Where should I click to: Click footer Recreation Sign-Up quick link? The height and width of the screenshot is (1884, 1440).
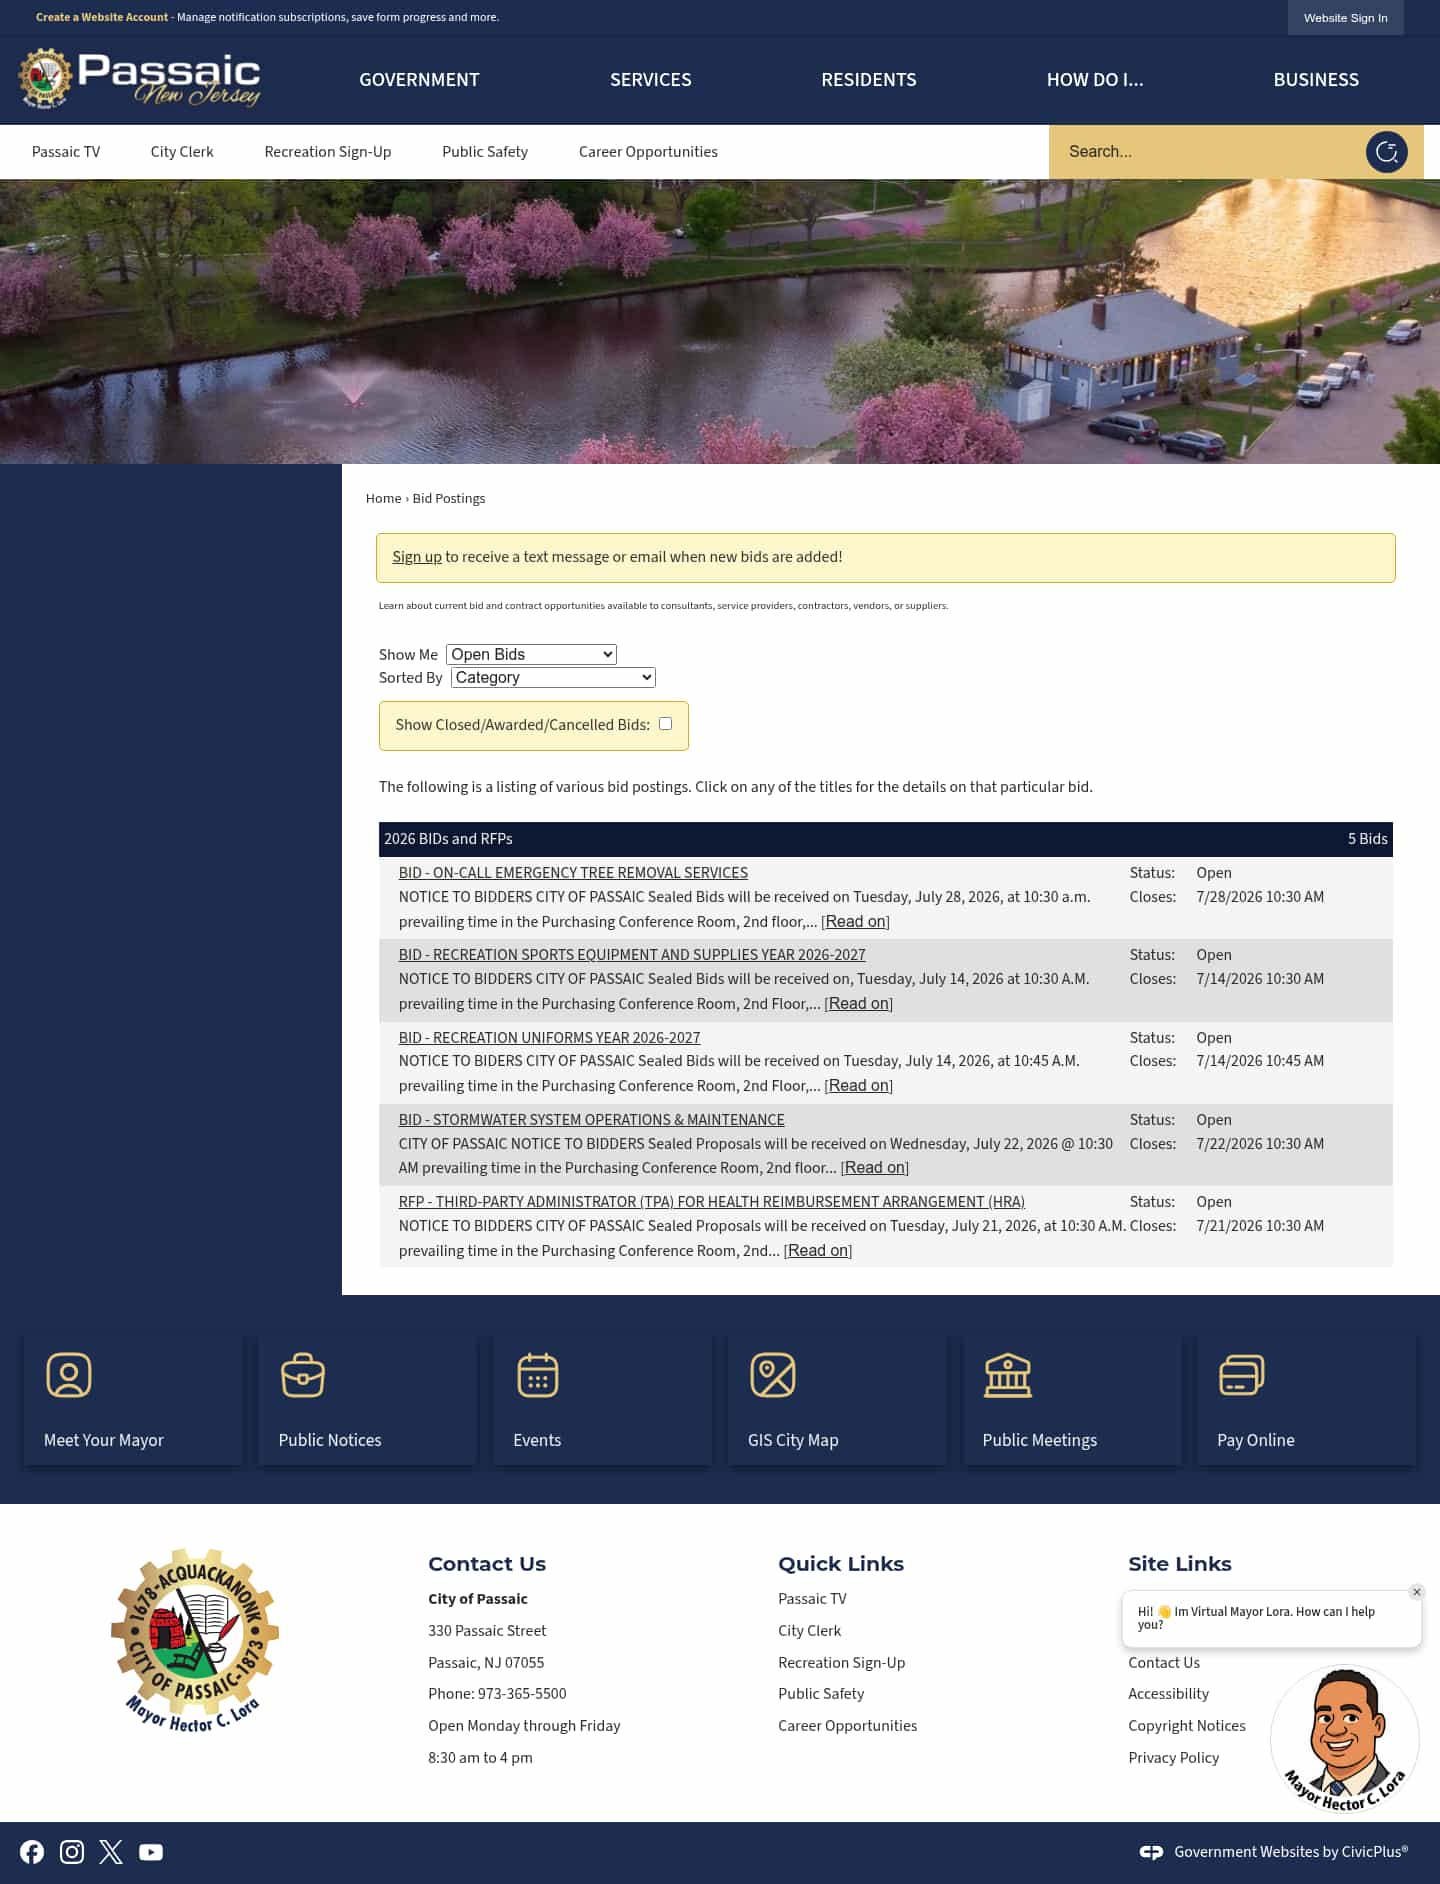pos(841,1663)
